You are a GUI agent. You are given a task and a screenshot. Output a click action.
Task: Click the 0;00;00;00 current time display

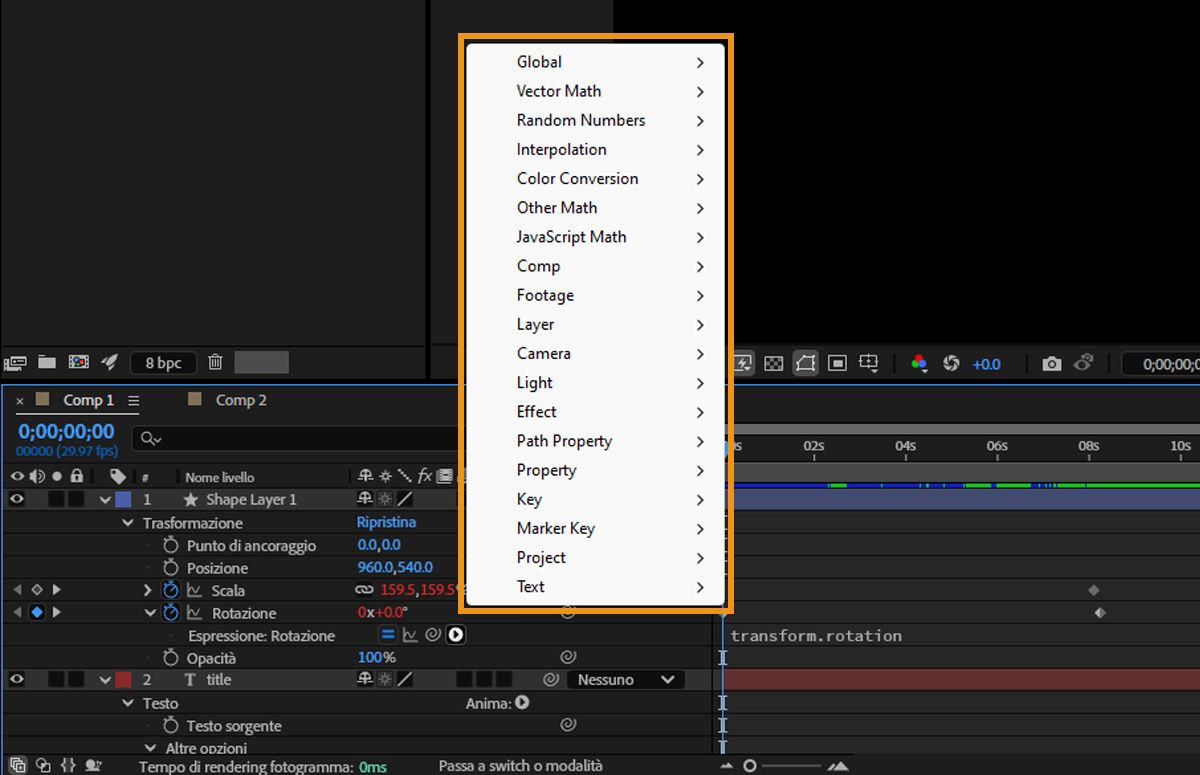[64, 431]
